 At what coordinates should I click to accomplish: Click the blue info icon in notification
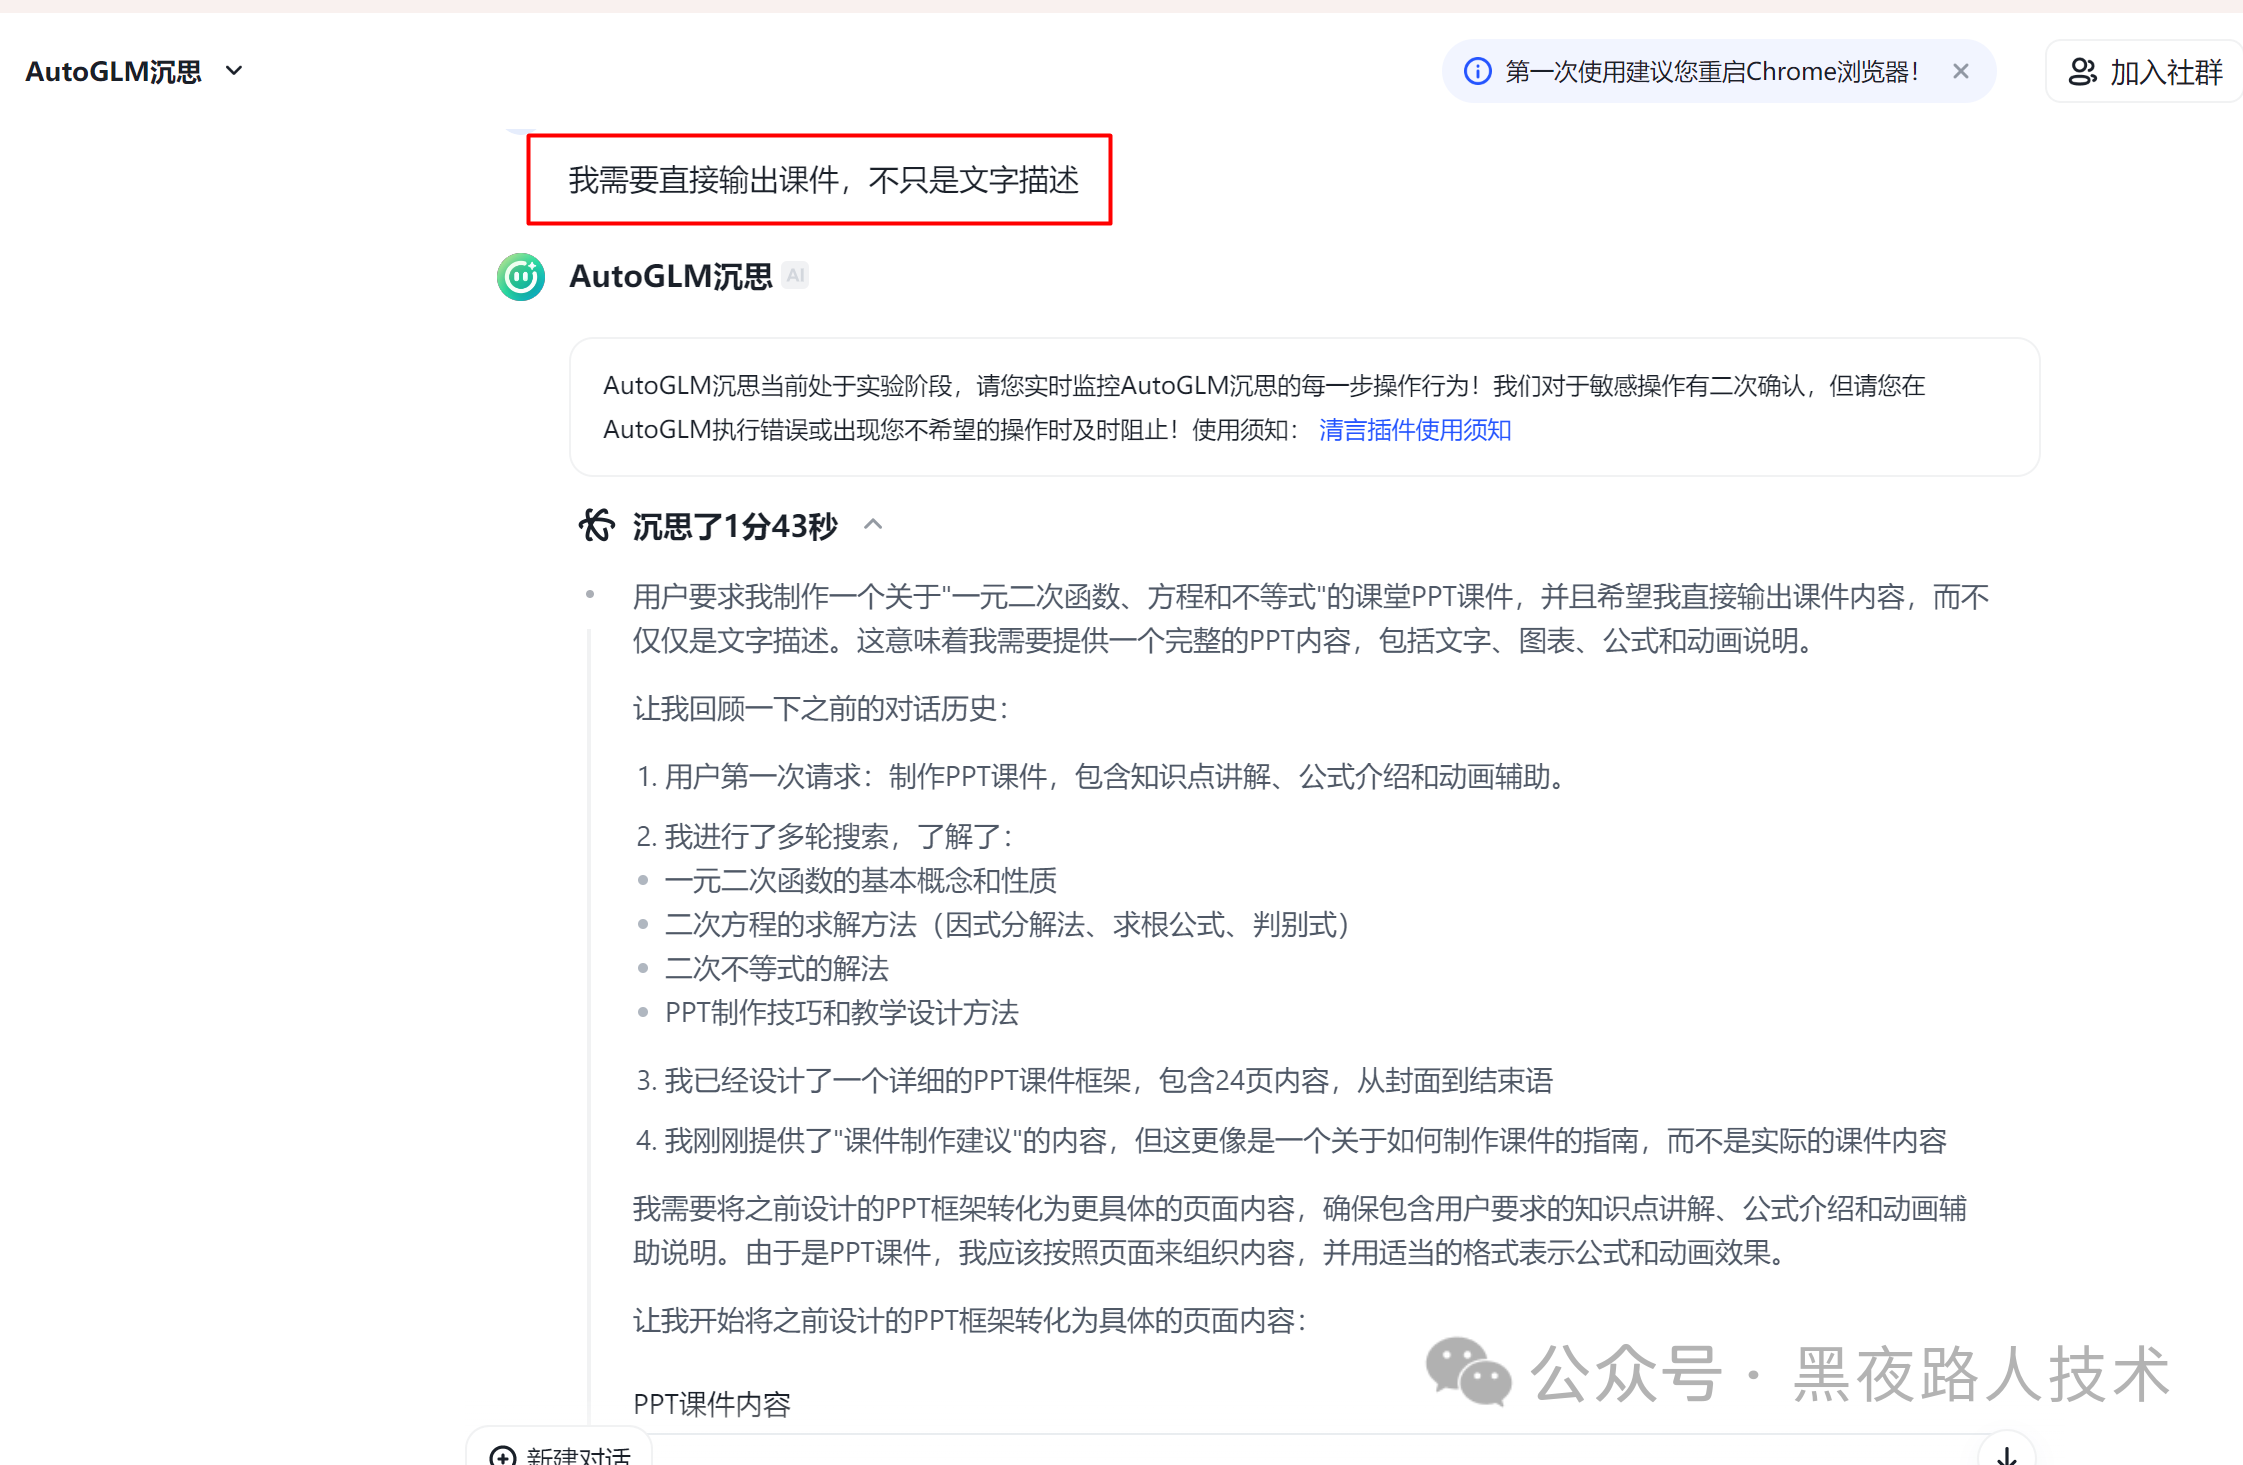1477,71
